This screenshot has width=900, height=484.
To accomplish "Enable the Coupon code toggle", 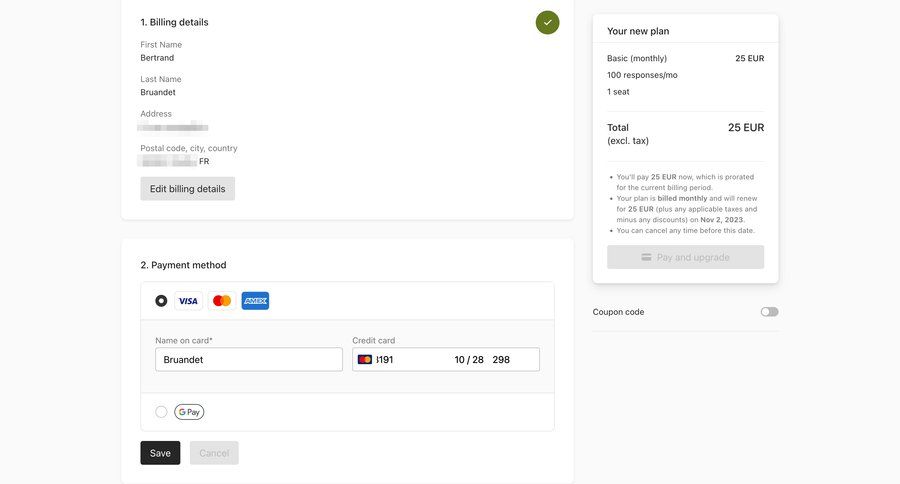I will click(768, 312).
